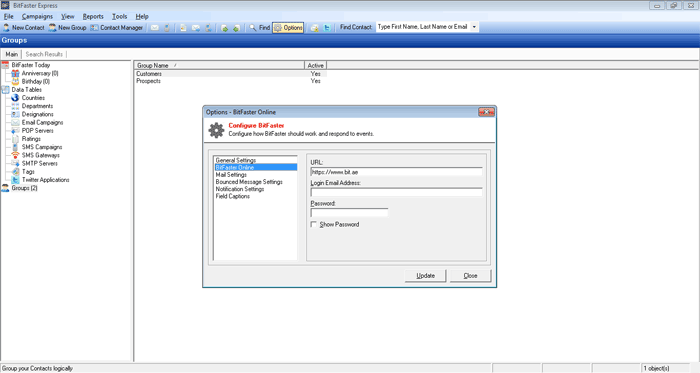
Task: Click the Login Email Address field
Action: (x=396, y=192)
